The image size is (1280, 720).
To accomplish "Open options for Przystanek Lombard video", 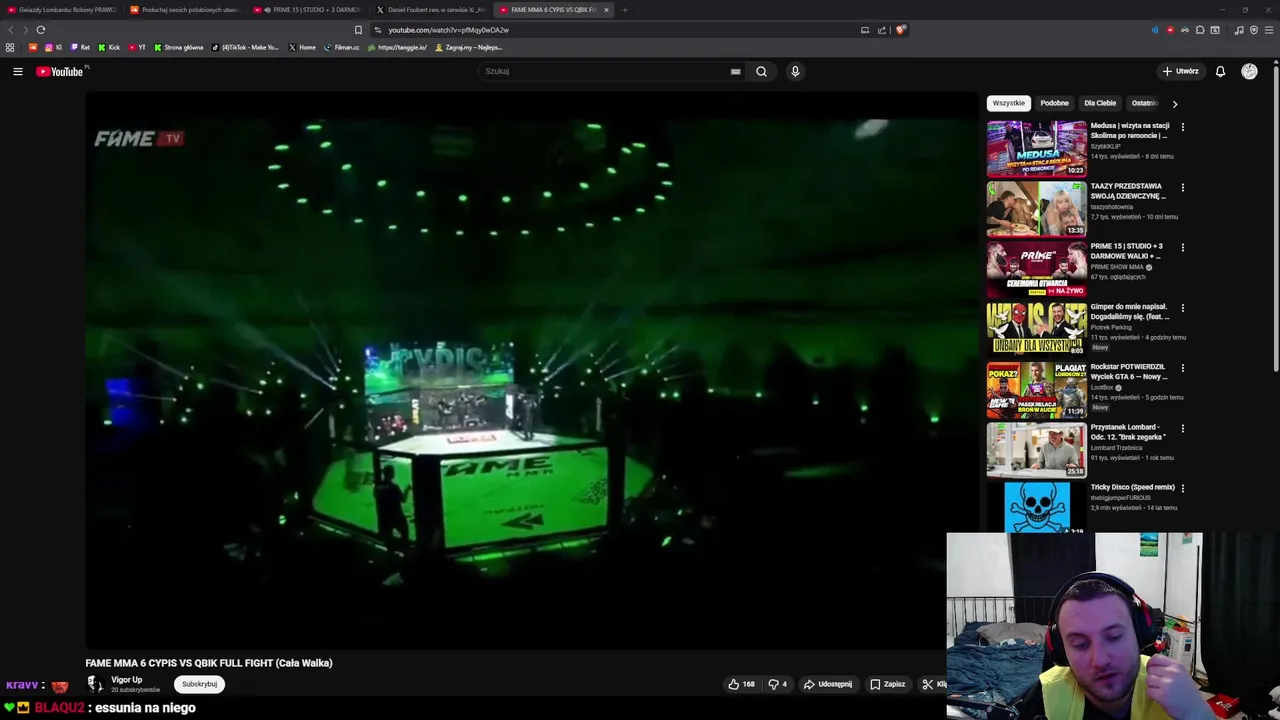I will (x=1182, y=428).
